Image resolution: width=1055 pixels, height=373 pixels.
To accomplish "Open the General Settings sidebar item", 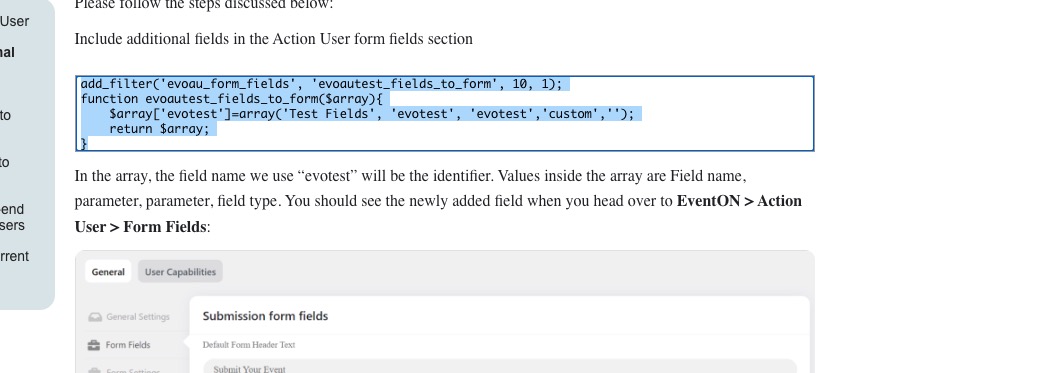I will [x=129, y=317].
